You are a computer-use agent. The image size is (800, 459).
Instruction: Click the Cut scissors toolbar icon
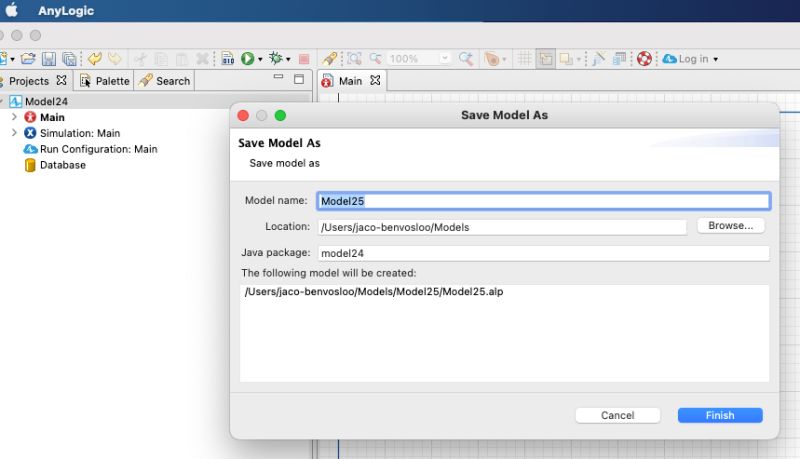click(x=140, y=59)
